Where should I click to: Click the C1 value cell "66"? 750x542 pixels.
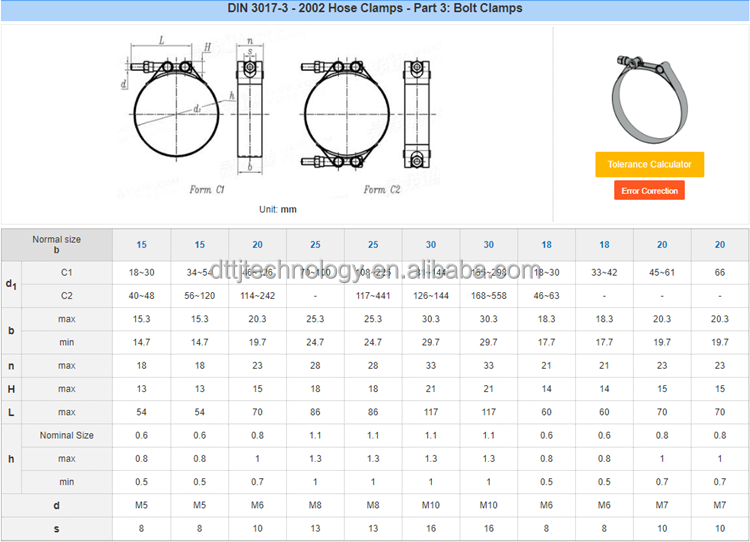tap(720, 272)
